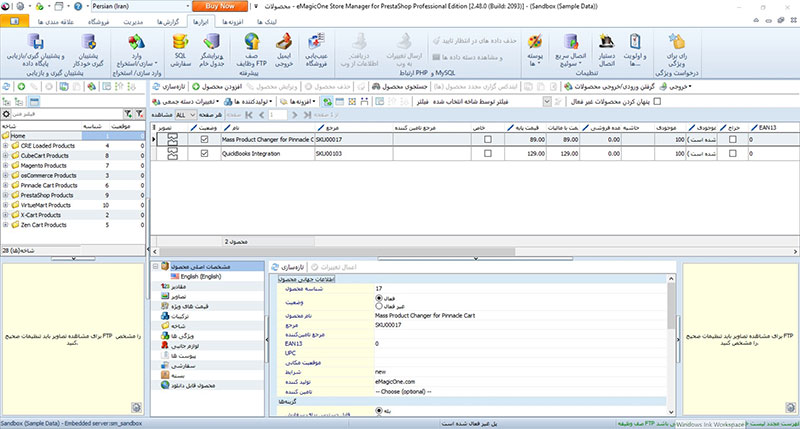This screenshot has height=429, width=800.
Task: Click the orange Buy Now button
Action: 220,6
